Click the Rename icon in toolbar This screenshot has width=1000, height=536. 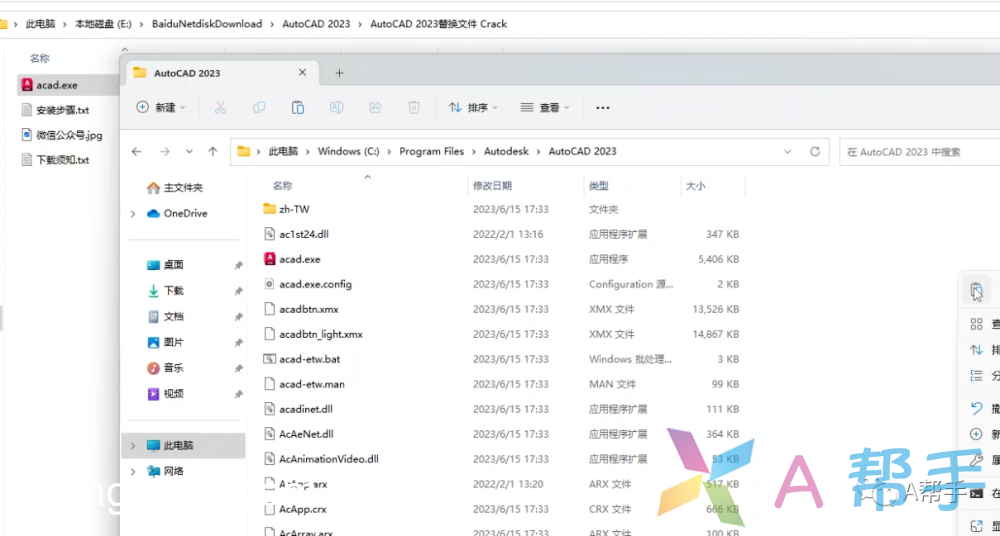[337, 107]
